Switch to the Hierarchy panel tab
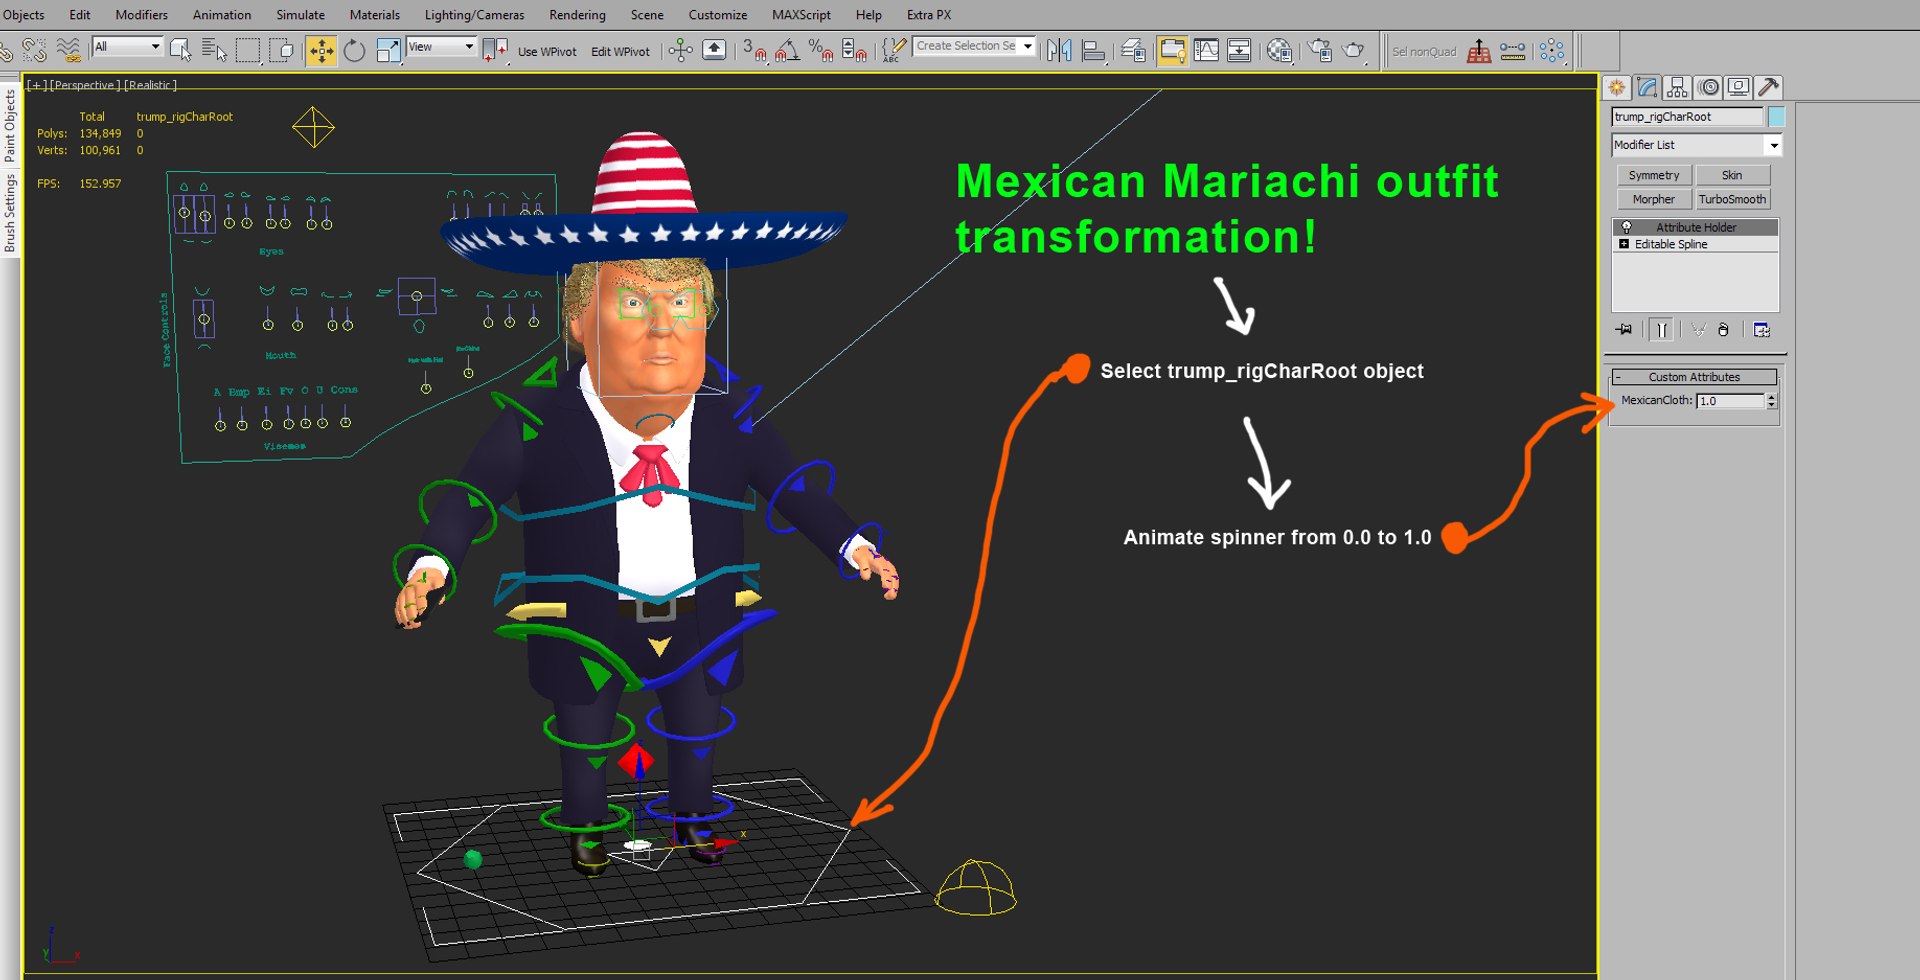Viewport: 1920px width, 980px height. [1678, 87]
